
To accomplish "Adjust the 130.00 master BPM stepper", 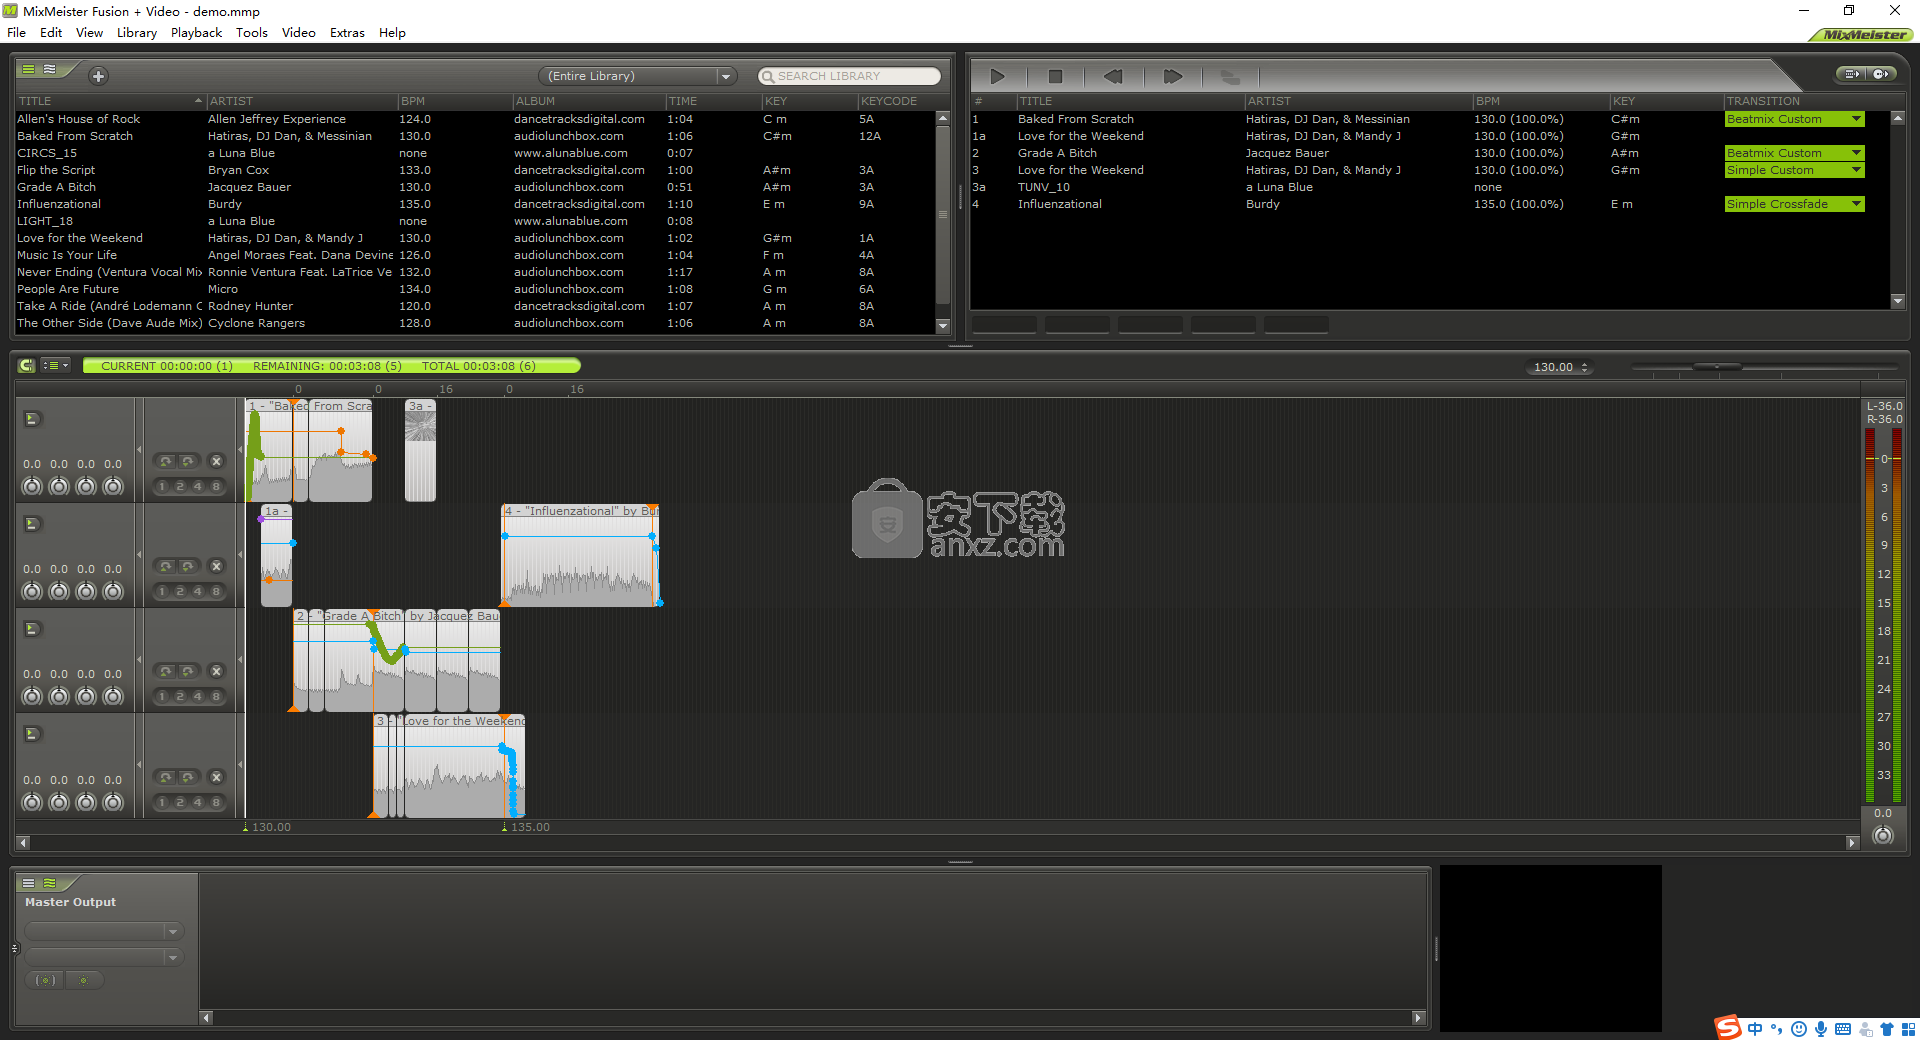I will 1584,368.
